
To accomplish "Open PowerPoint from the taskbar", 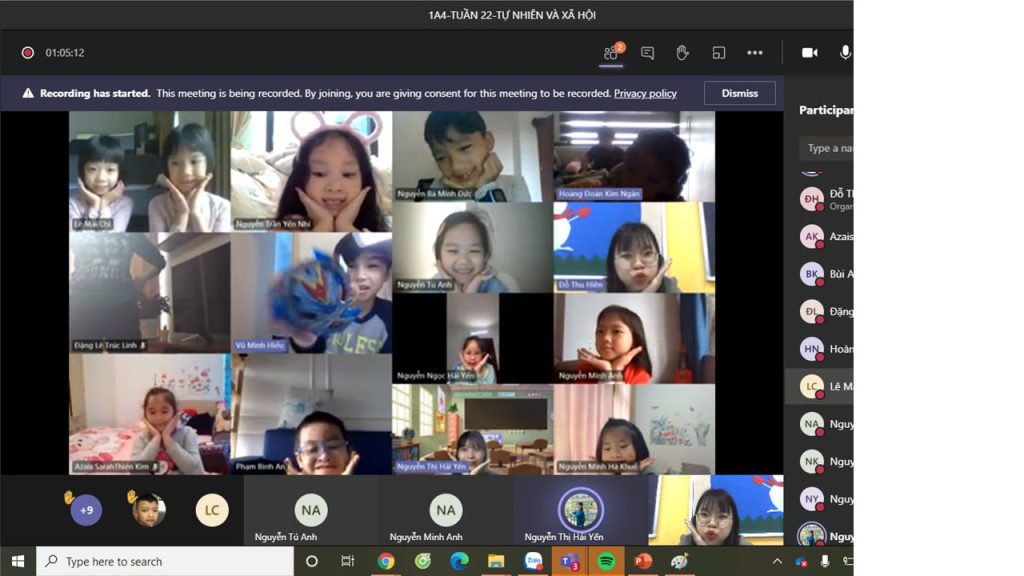I will [643, 561].
